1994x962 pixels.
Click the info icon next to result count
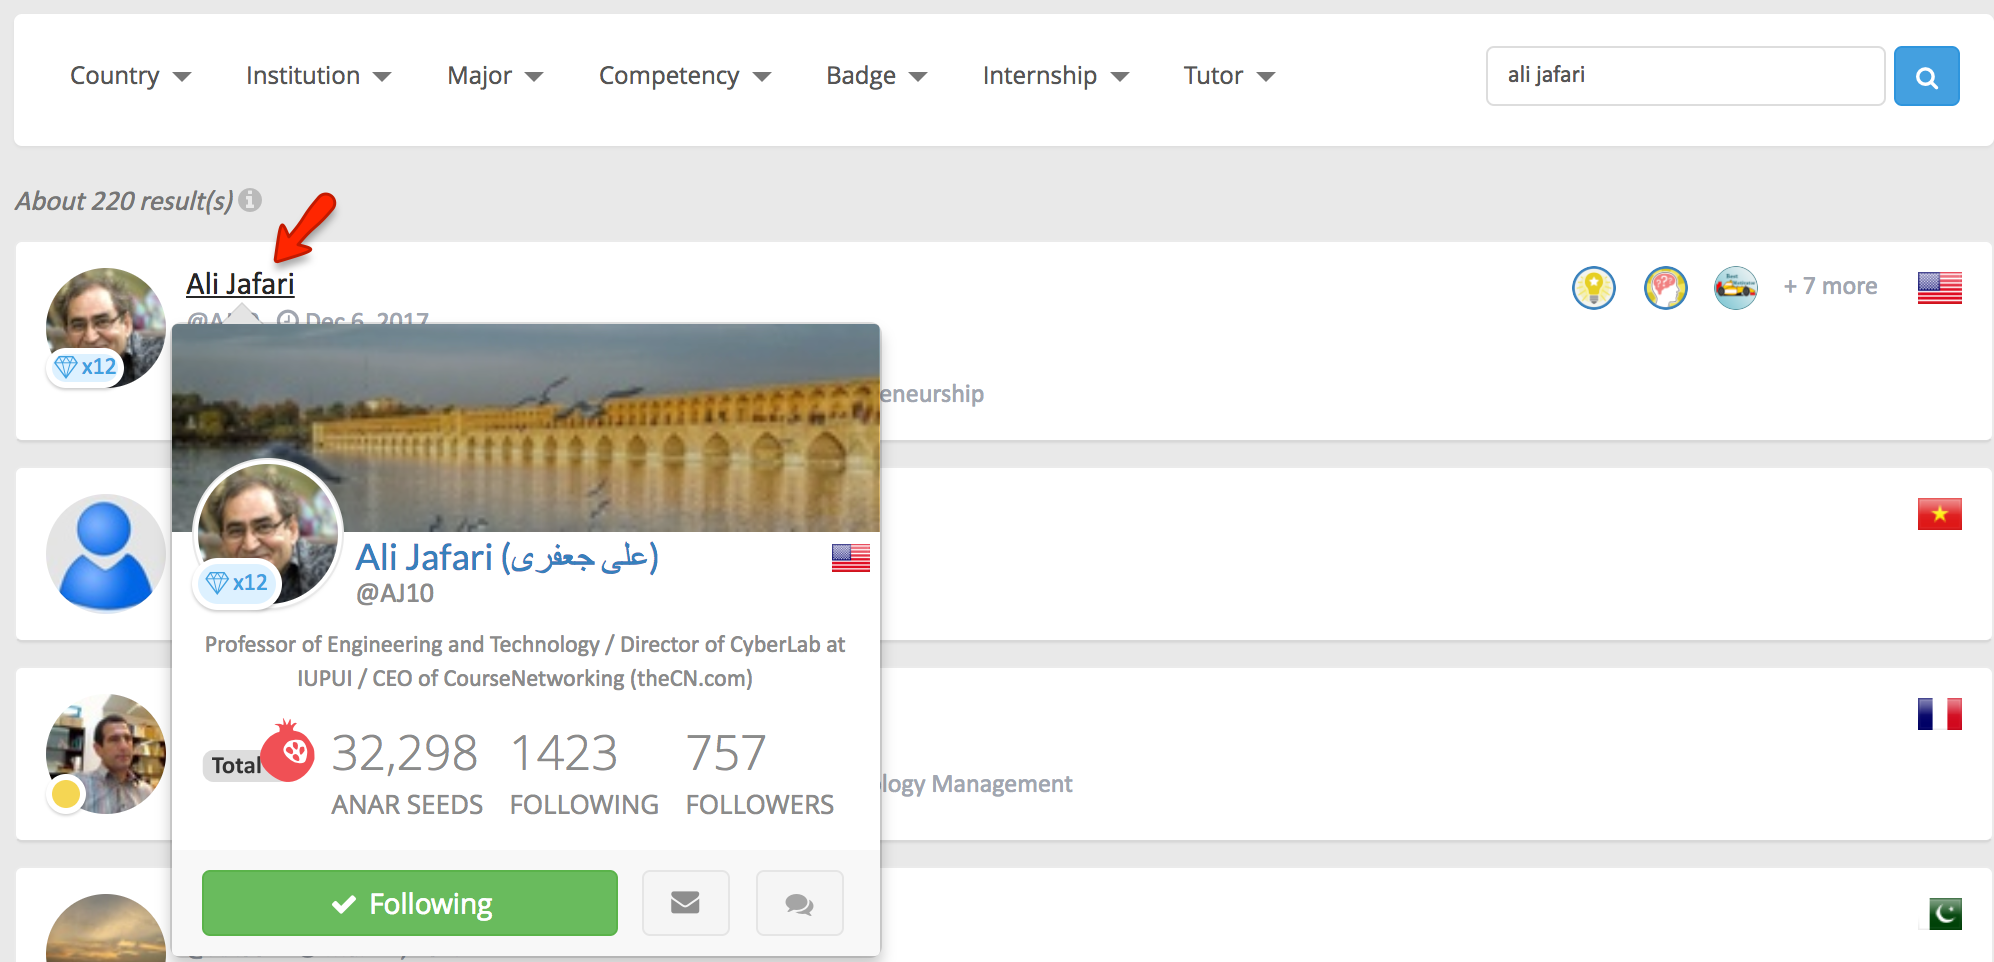(250, 200)
